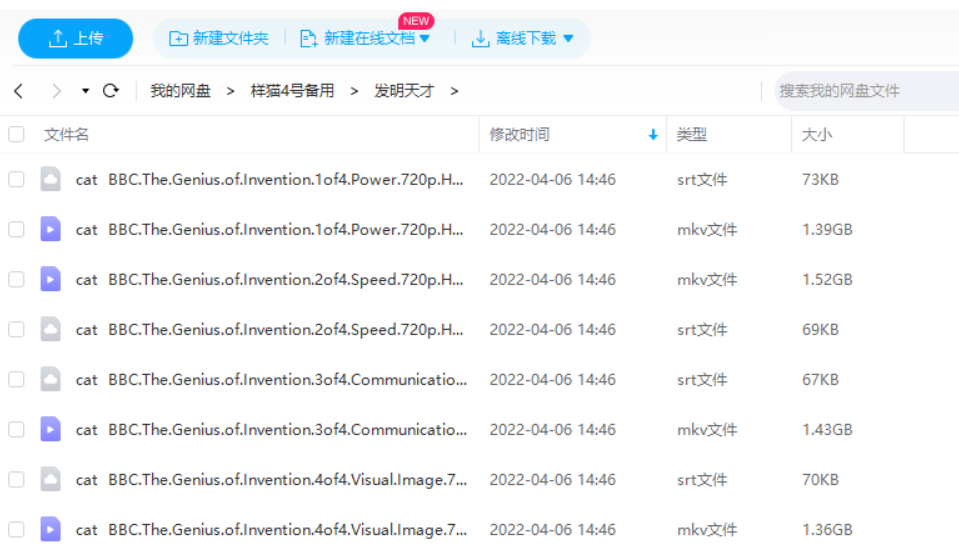This screenshot has width=959, height=555.
Task: Navigate to the 样猫4号备用 breadcrumb folder
Action: coord(292,91)
